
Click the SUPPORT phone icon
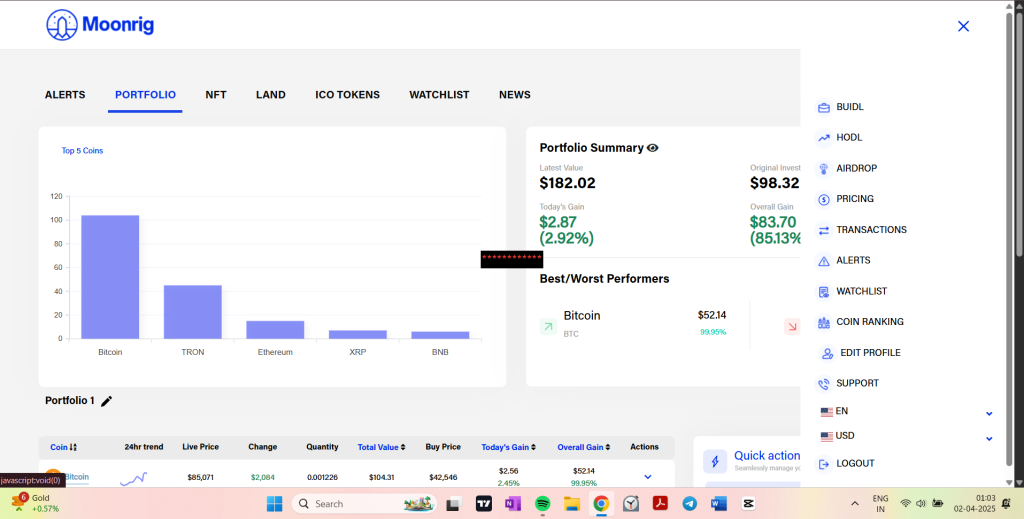point(824,384)
